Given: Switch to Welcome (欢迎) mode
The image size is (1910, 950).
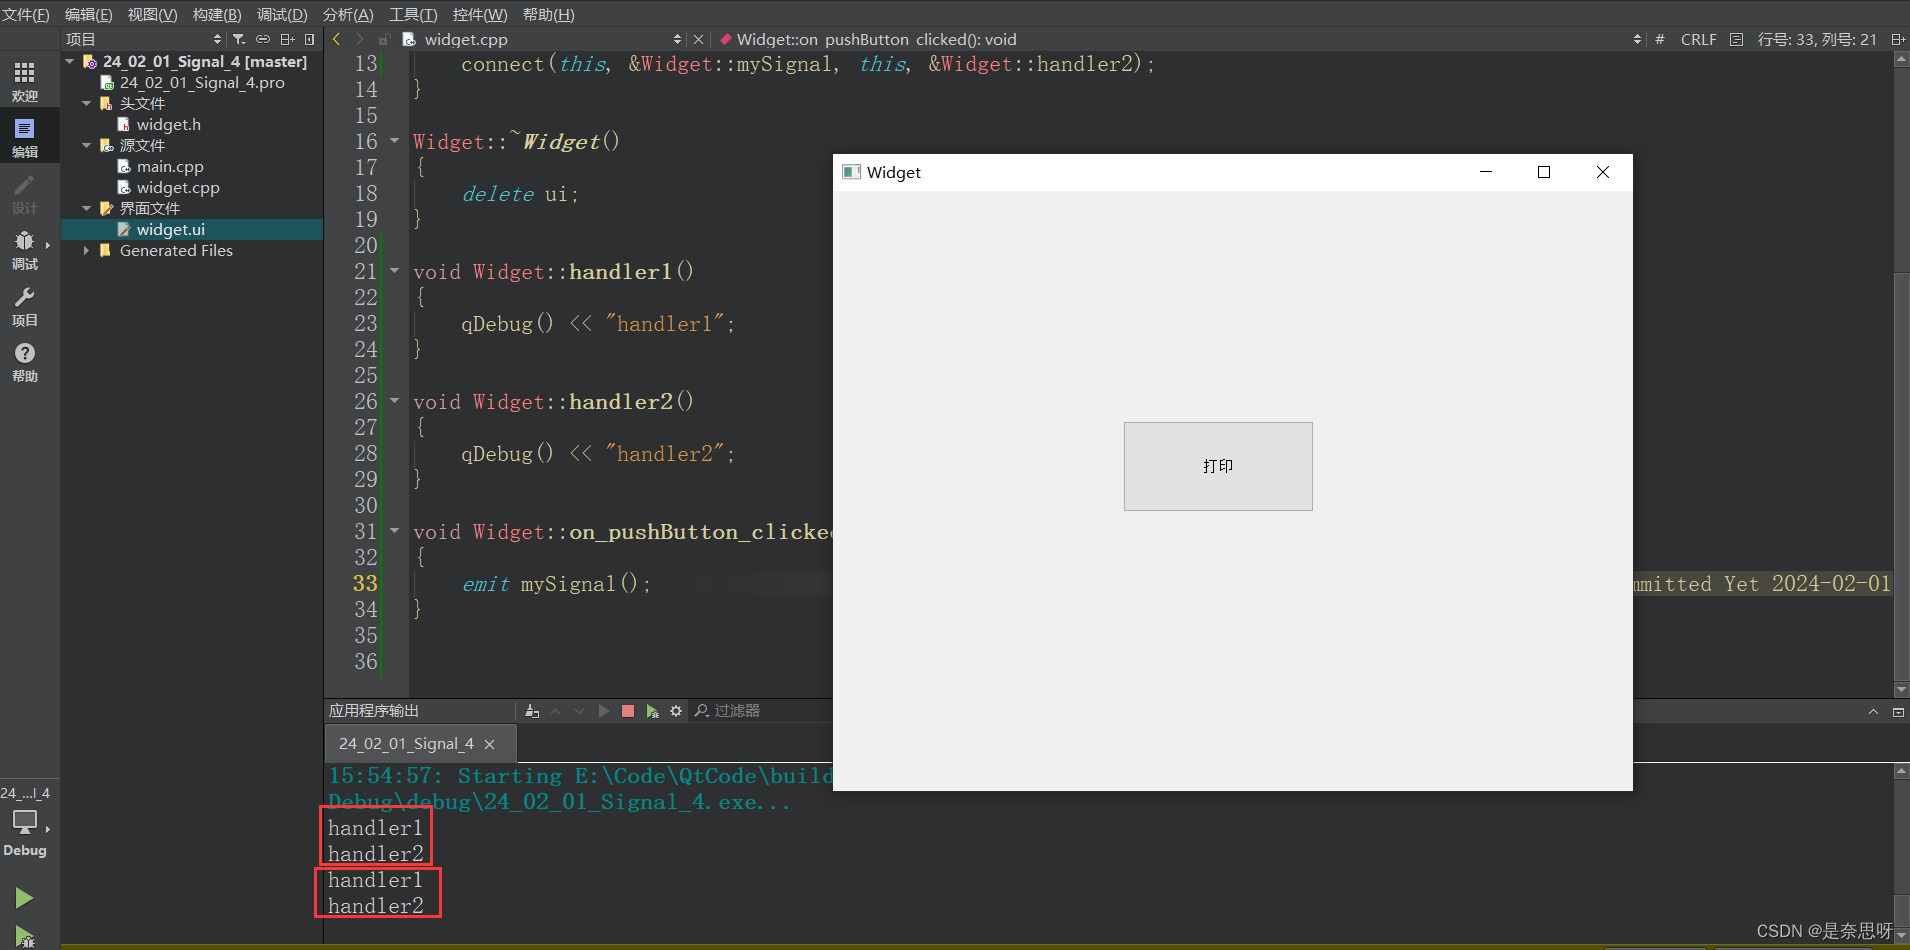Looking at the screenshot, I should pyautogui.click(x=25, y=81).
